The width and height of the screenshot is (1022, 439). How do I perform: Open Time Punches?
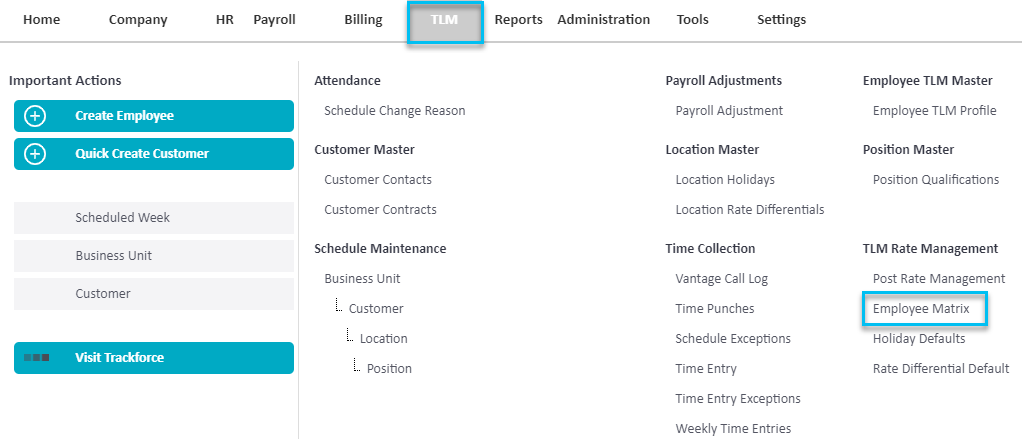click(715, 309)
